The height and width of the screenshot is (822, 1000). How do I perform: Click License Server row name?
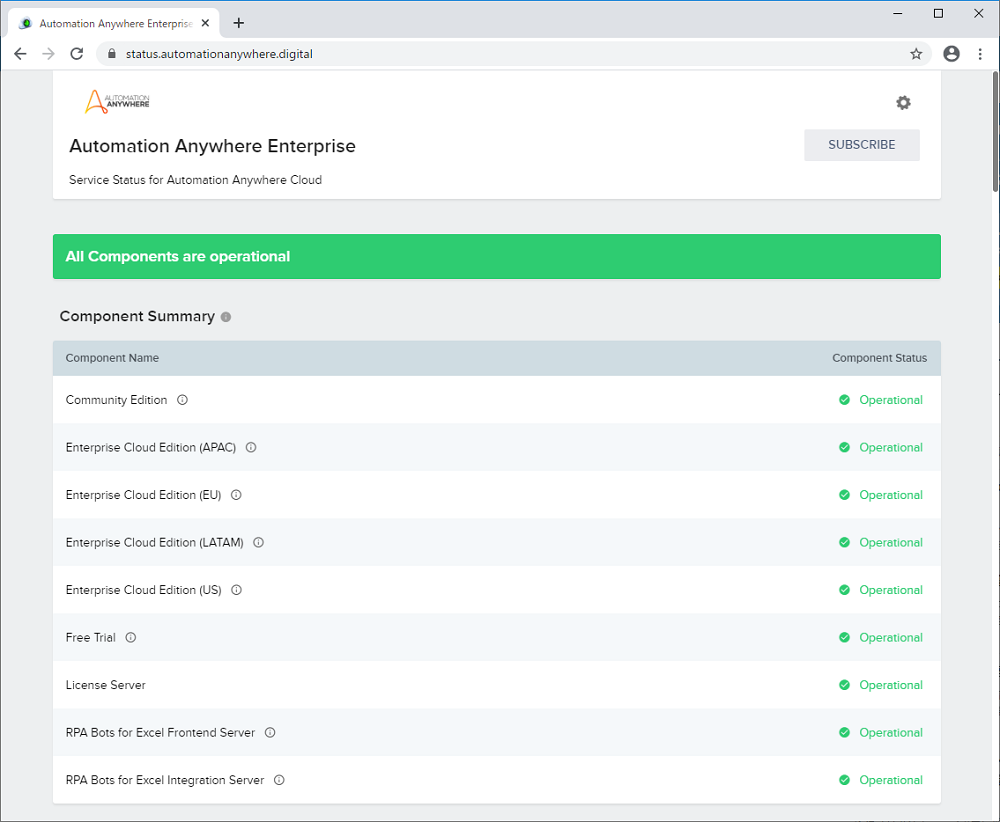click(x=105, y=685)
